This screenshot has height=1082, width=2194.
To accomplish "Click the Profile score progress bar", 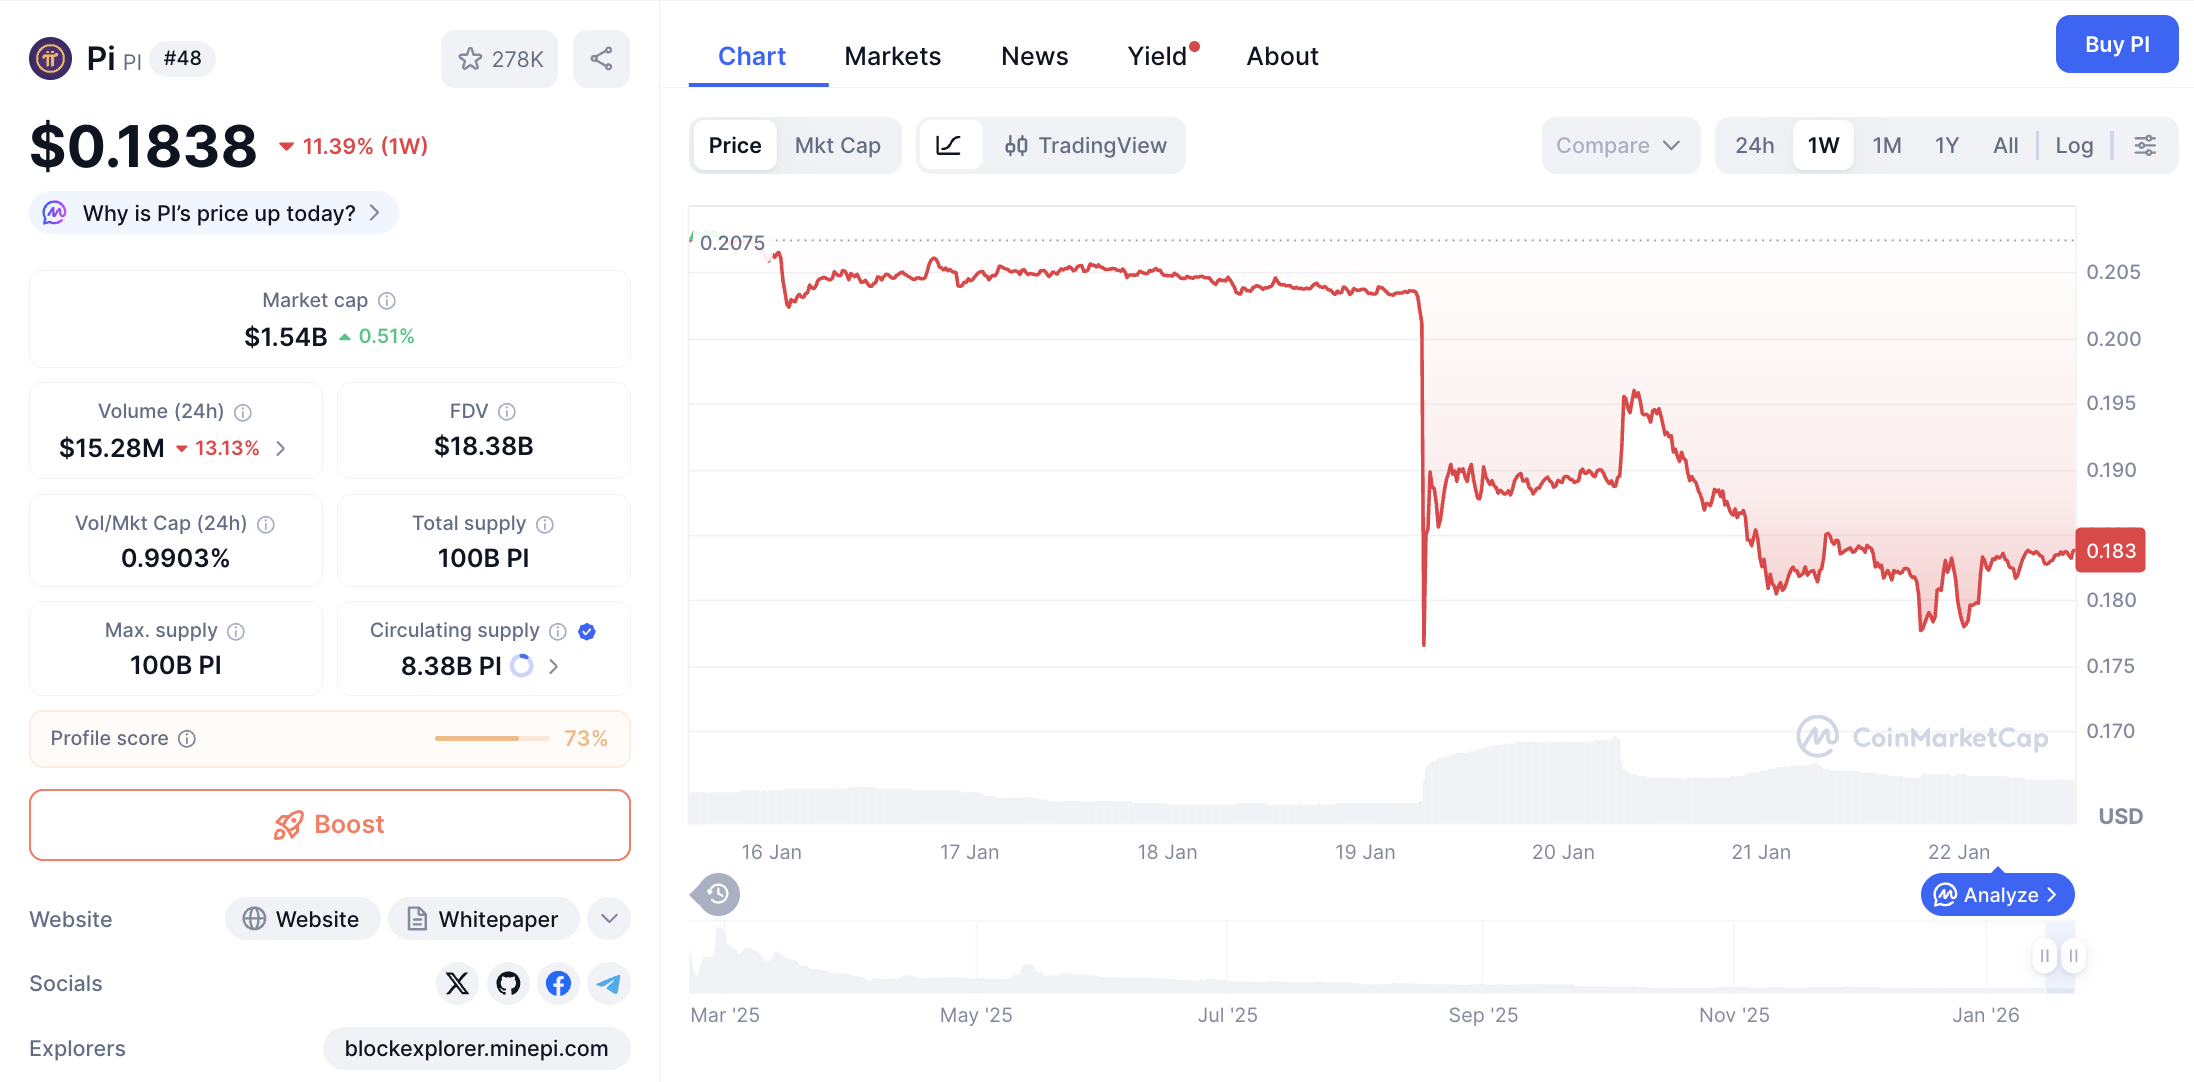I will click(x=490, y=738).
